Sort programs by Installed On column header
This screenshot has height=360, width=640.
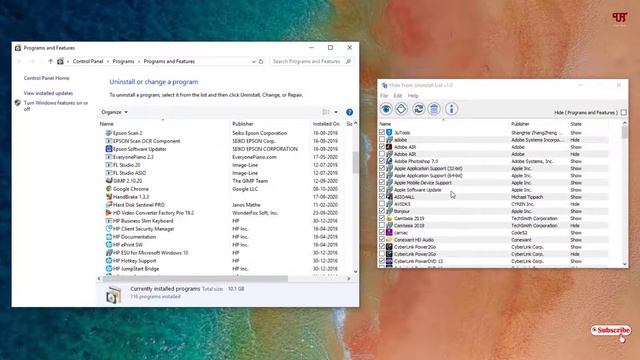coord(327,124)
